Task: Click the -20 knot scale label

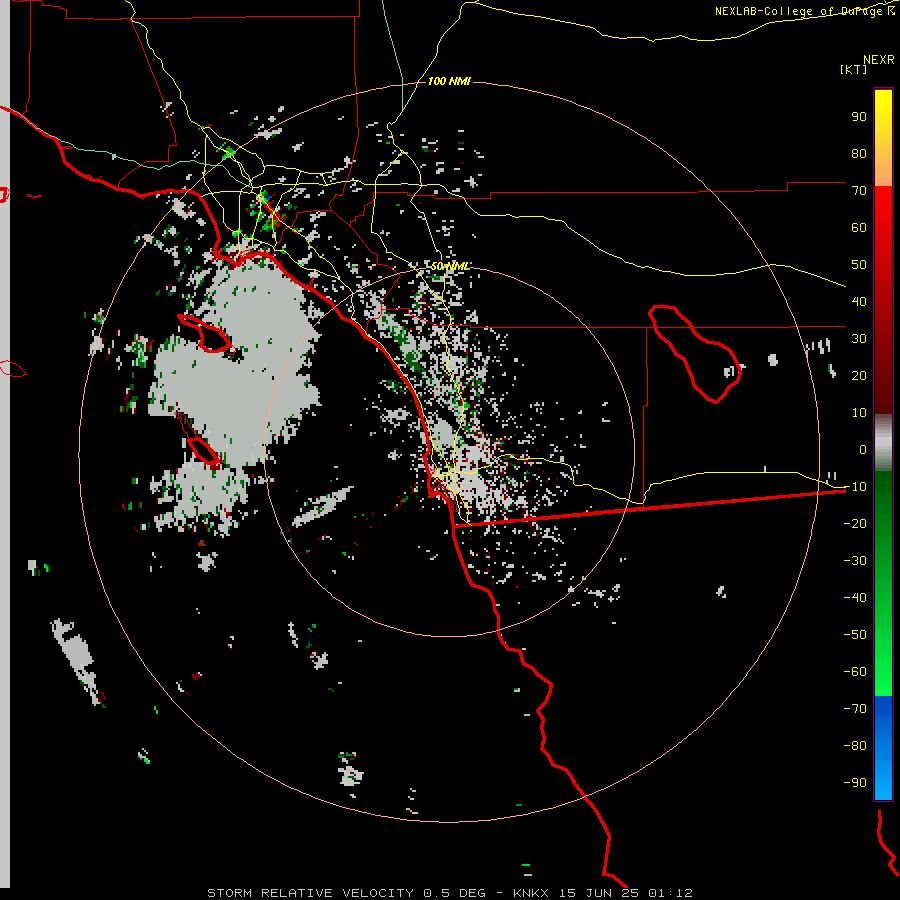Action: [x=855, y=523]
